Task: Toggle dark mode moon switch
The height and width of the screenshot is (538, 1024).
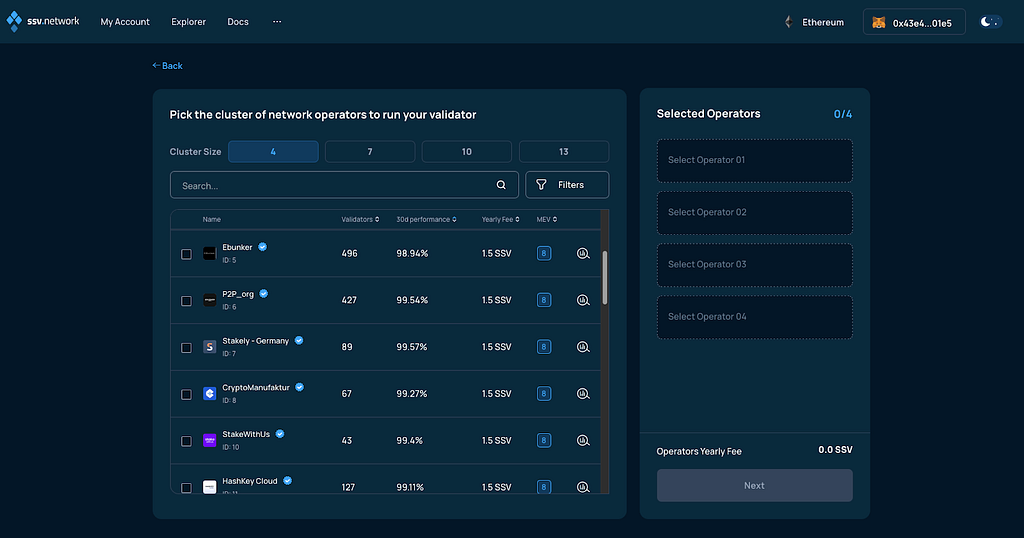Action: tap(990, 22)
